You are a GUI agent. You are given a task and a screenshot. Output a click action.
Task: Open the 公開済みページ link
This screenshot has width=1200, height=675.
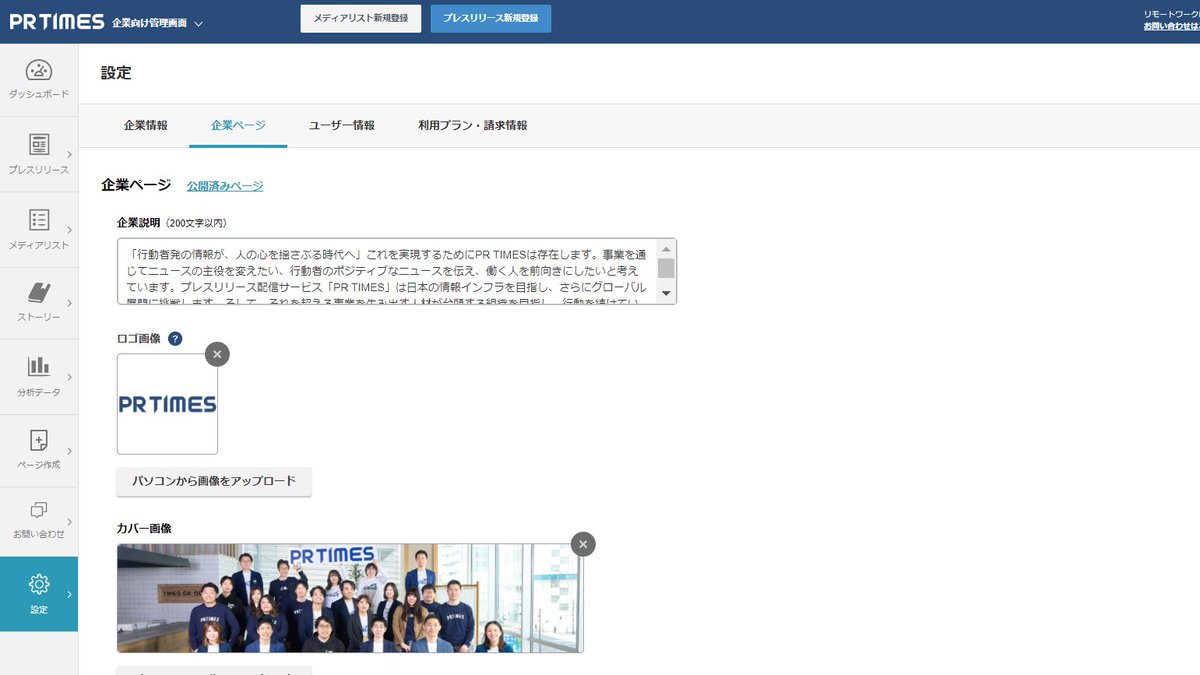tap(225, 186)
